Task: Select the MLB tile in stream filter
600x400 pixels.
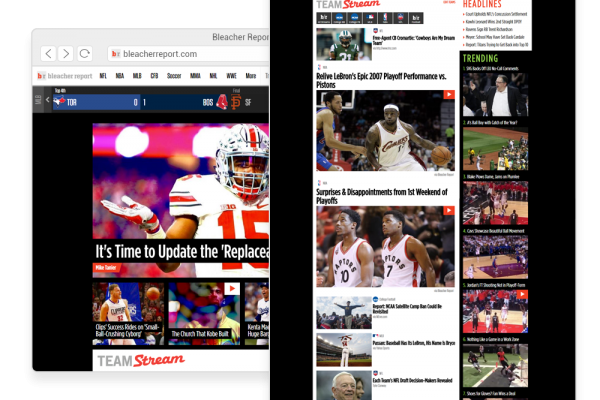Action: coord(370,18)
